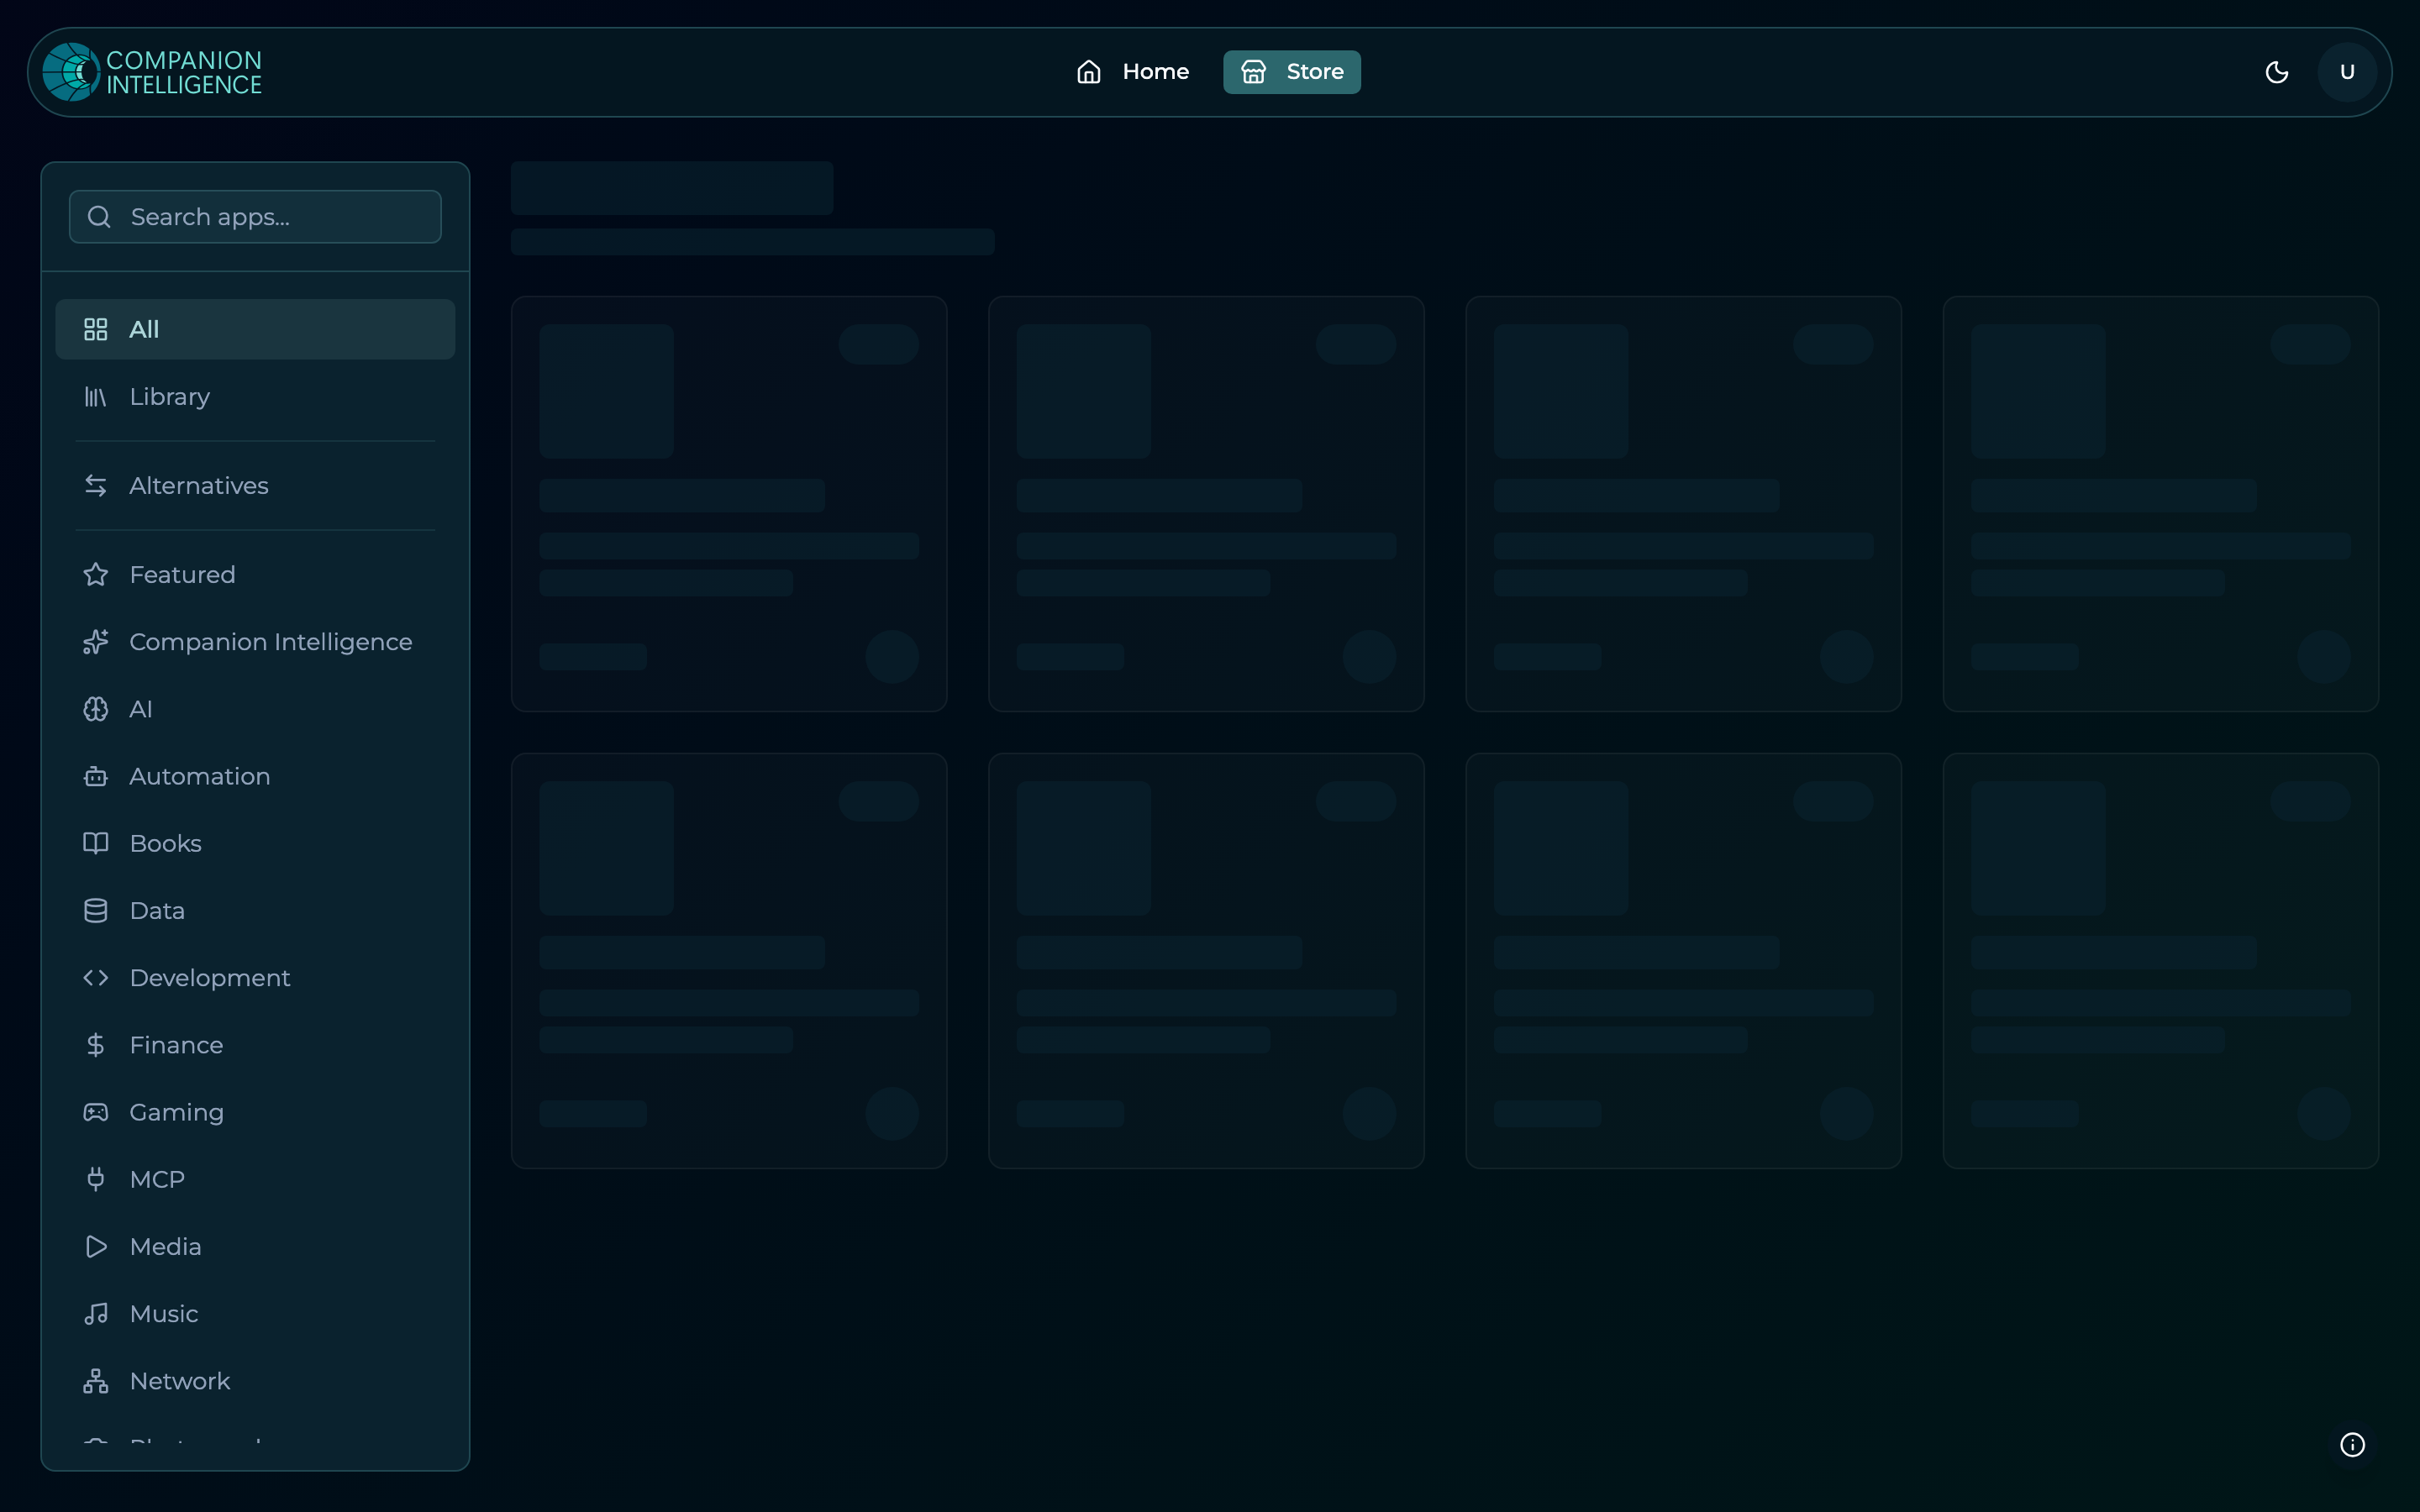
Task: Select the Network category
Action: pyautogui.click(x=255, y=1381)
